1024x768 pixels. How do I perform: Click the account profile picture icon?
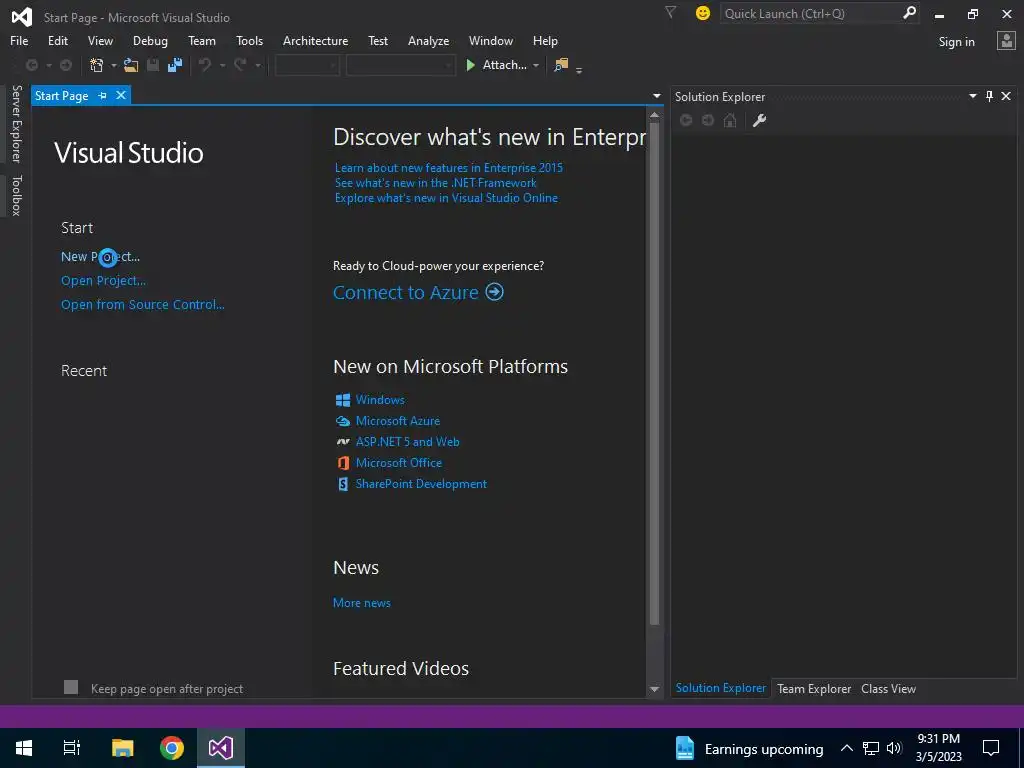1006,41
